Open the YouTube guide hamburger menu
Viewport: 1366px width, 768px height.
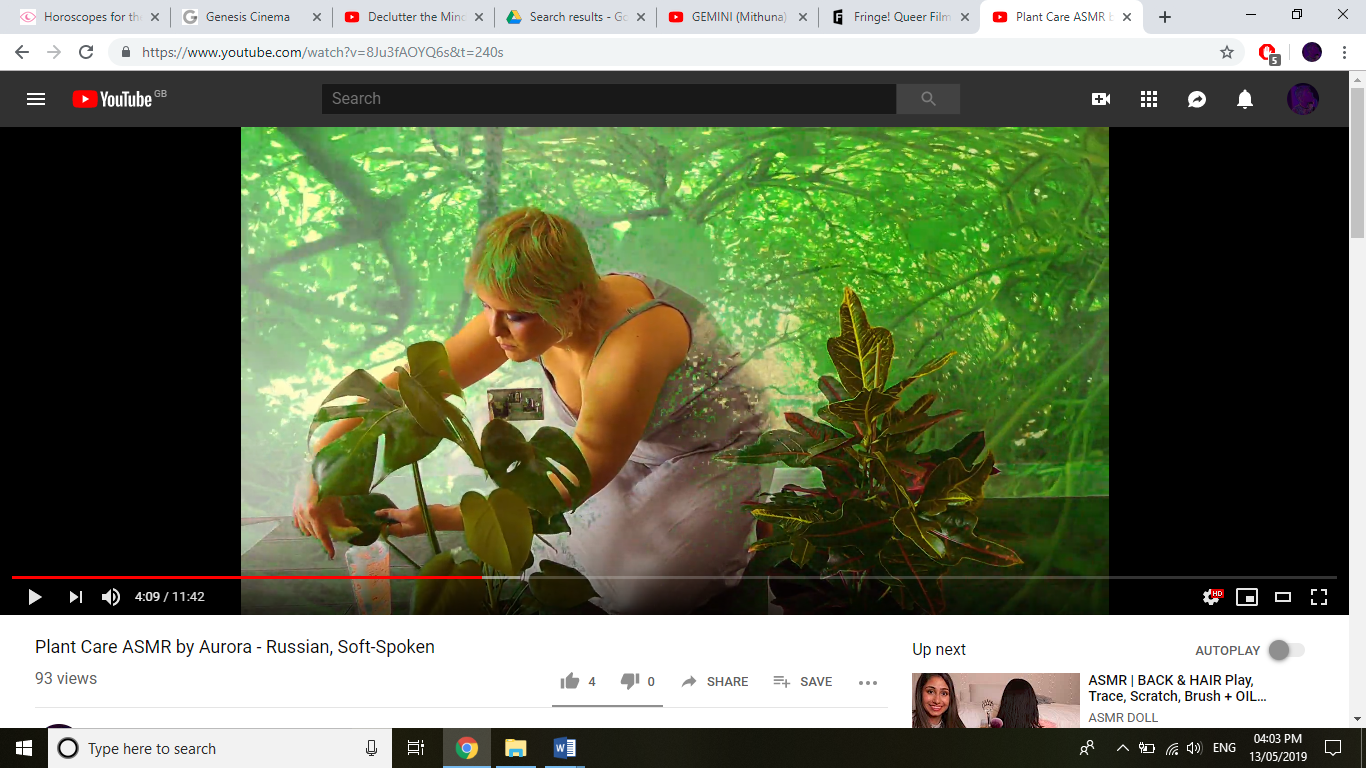point(36,99)
